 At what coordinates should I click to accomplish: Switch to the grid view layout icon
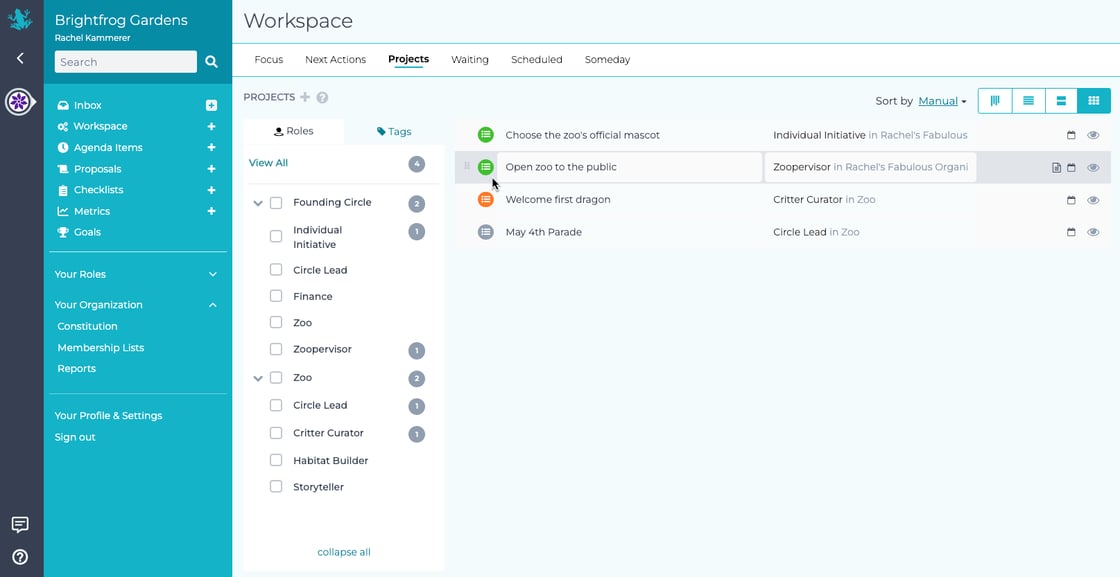(1093, 101)
